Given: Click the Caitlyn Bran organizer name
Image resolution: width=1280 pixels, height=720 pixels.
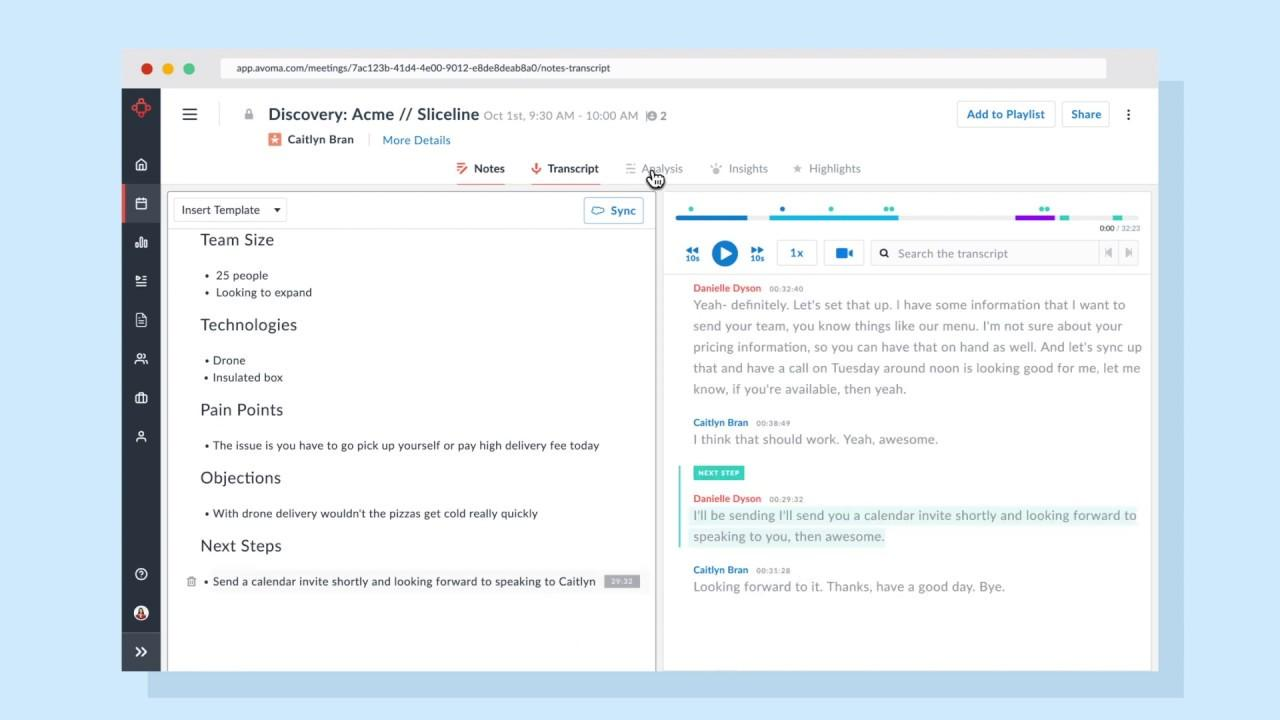Looking at the screenshot, I should tap(321, 140).
